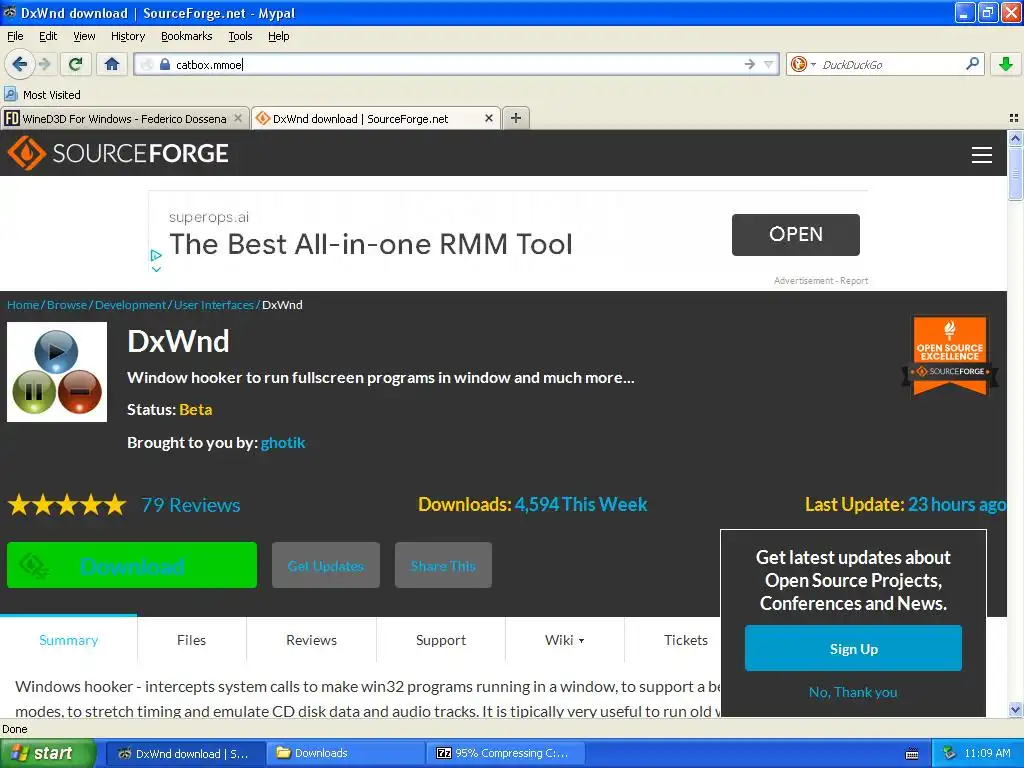Select the Tickets project tab

(686, 640)
